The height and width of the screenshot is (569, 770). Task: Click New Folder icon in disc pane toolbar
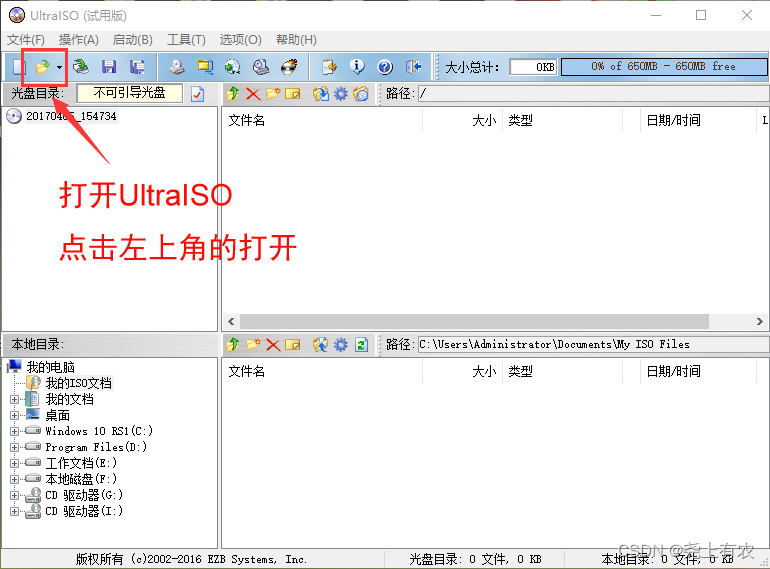[x=273, y=93]
